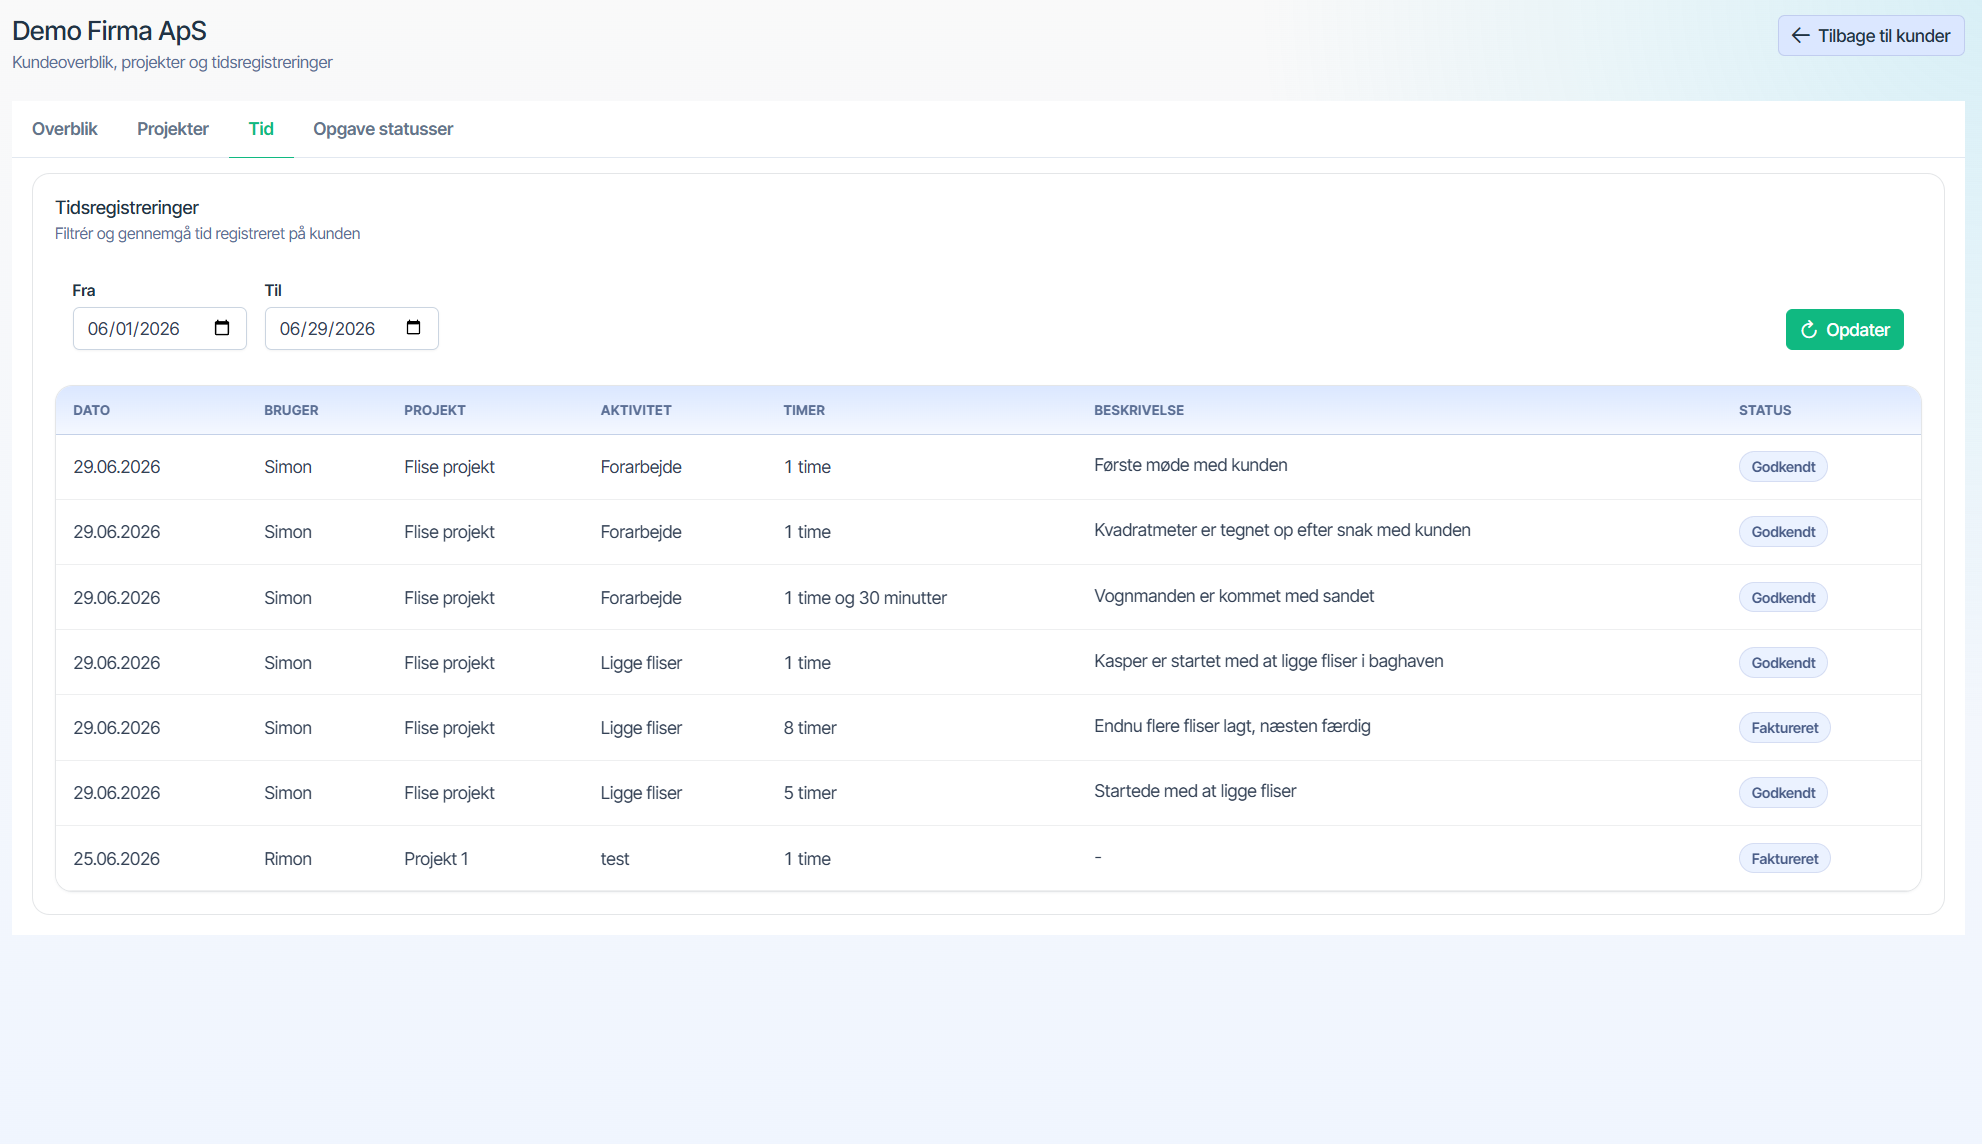Switch to the Overblik tab
The height and width of the screenshot is (1144, 1982).
click(x=65, y=129)
